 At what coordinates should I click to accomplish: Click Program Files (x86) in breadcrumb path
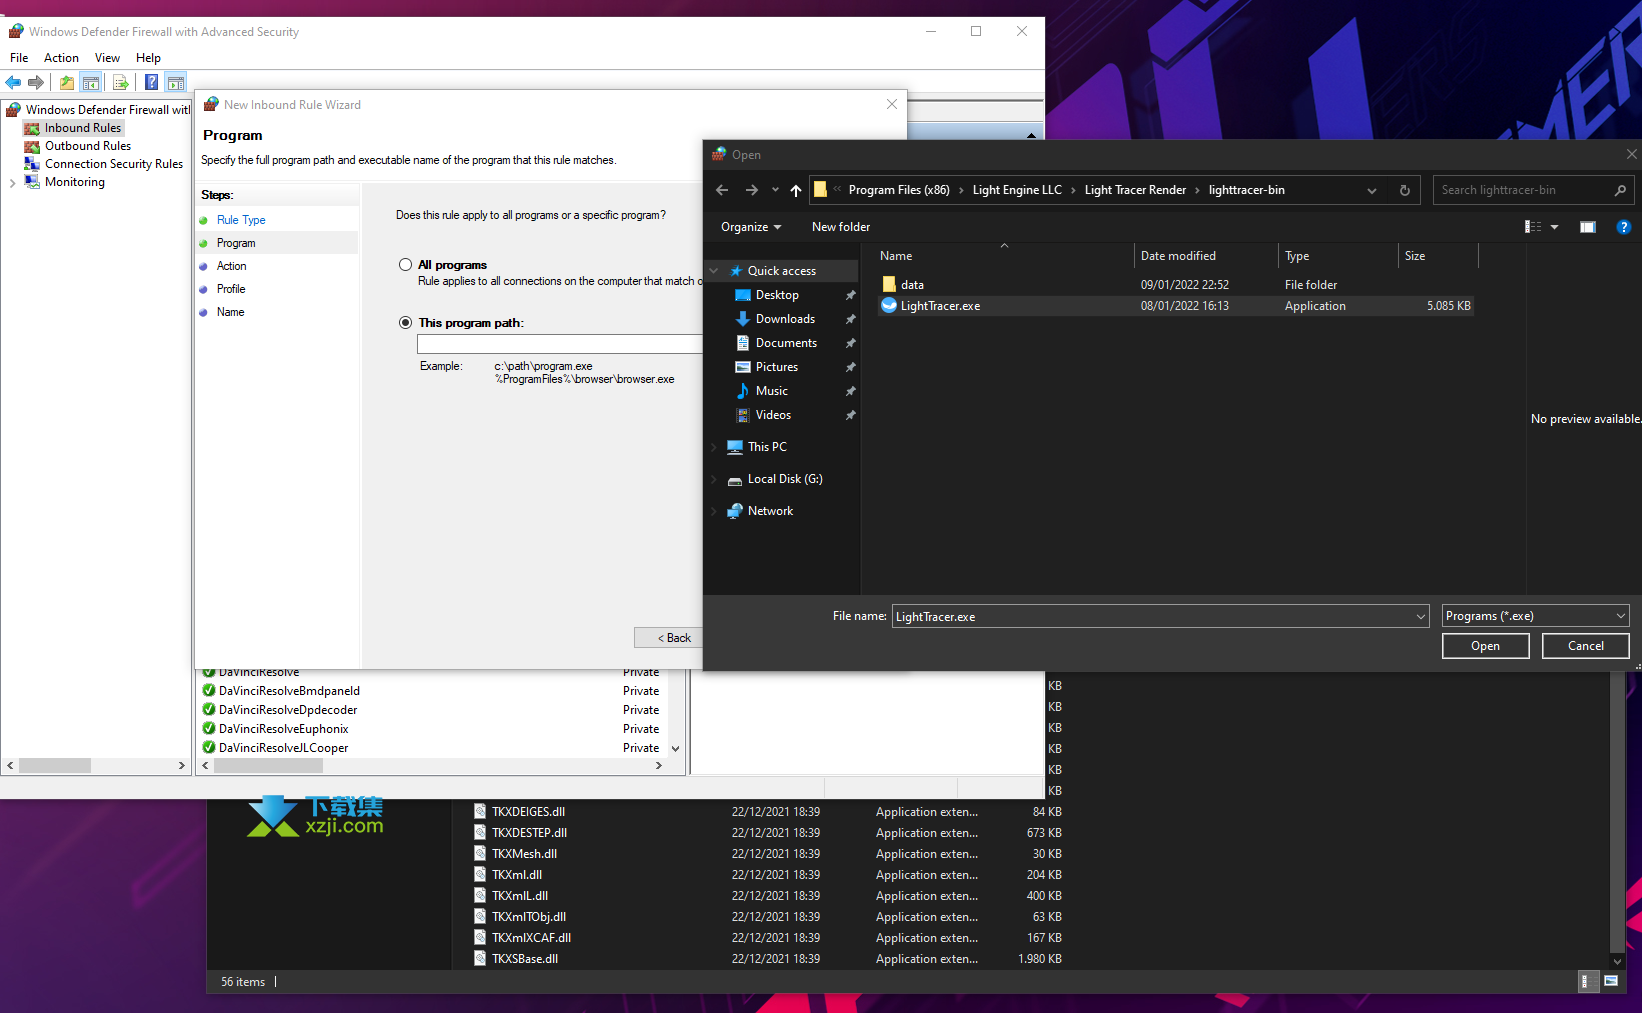coord(899,190)
